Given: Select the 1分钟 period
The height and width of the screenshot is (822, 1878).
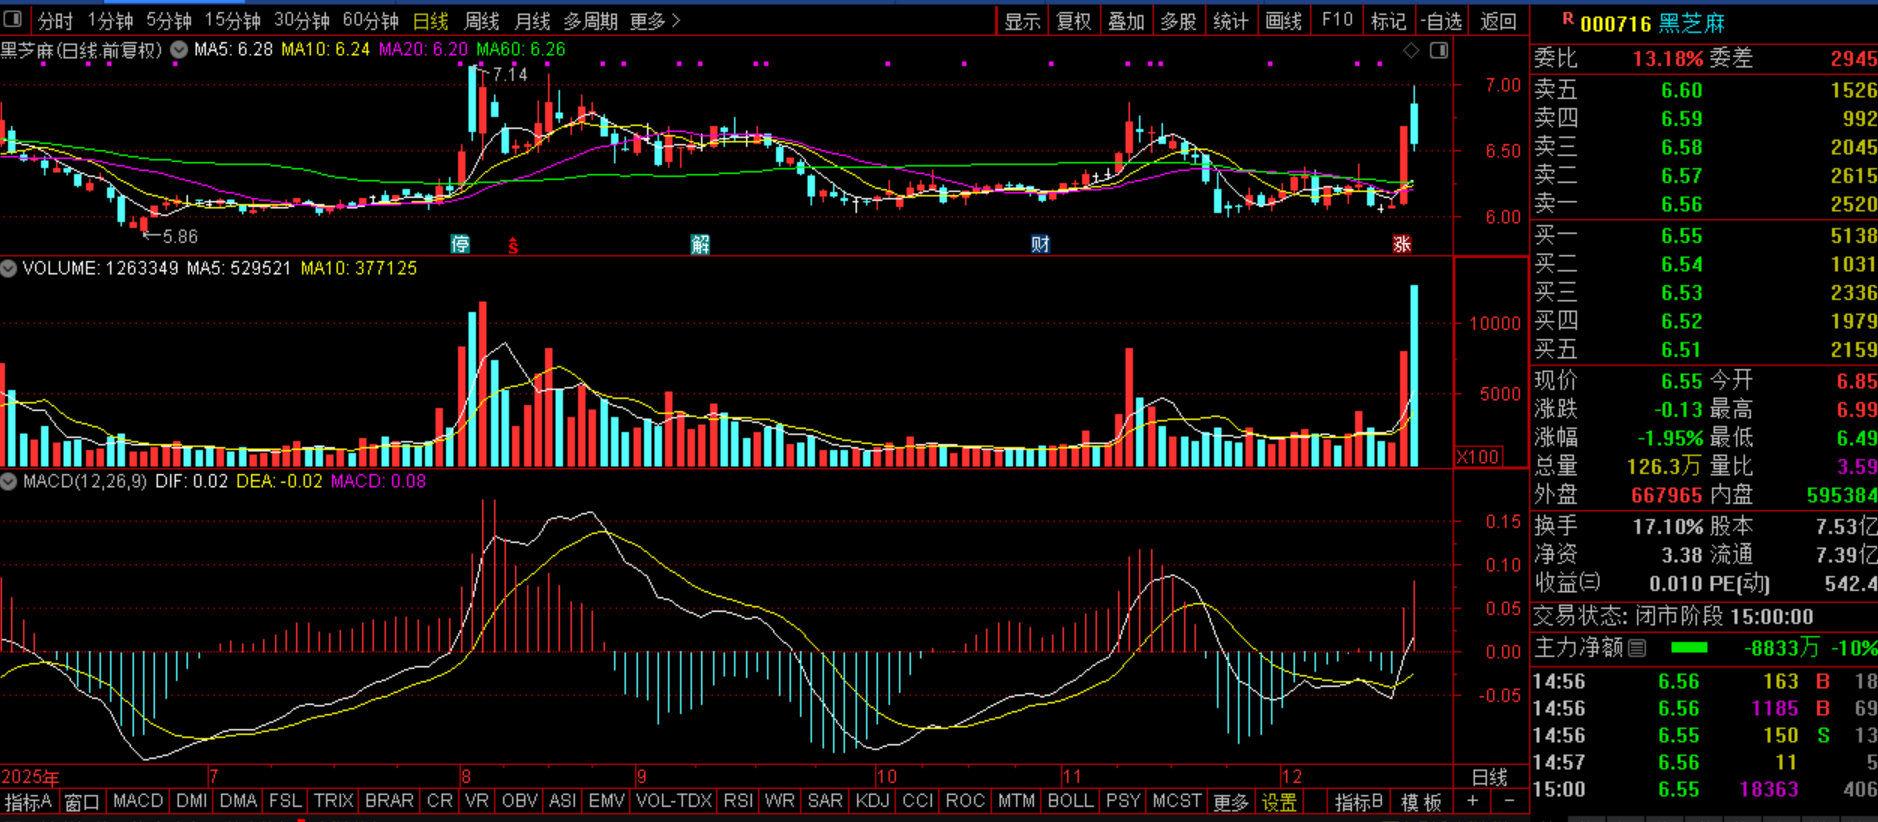Looking at the screenshot, I should pyautogui.click(x=109, y=21).
